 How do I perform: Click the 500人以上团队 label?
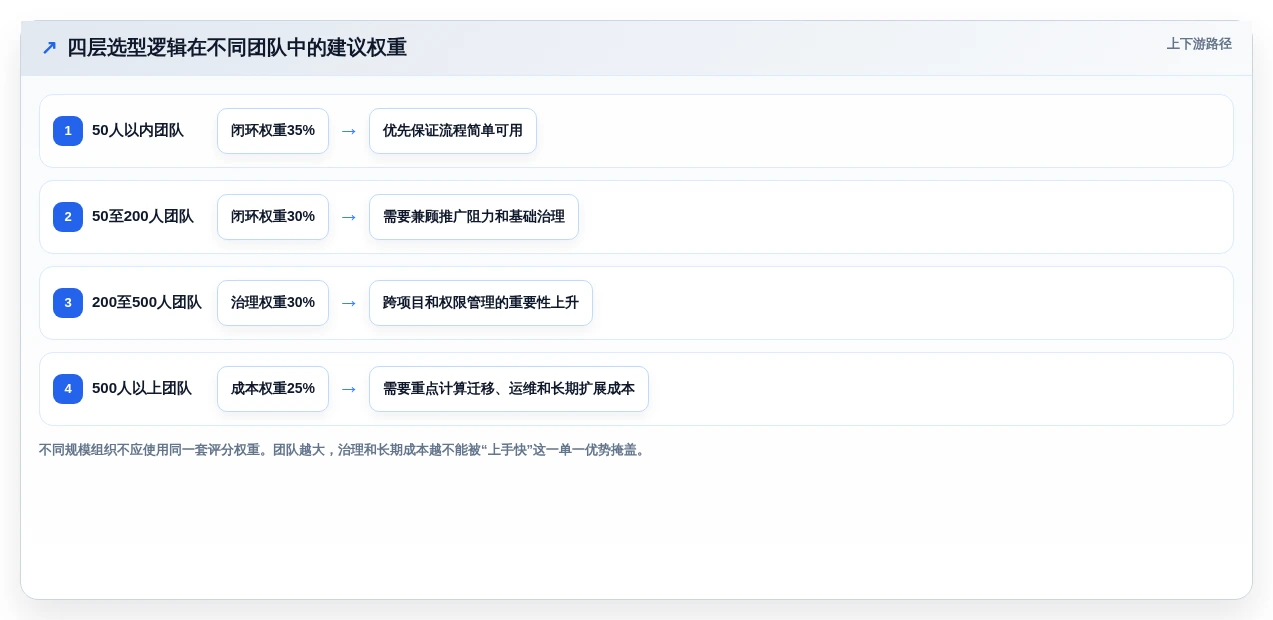pyautogui.click(x=142, y=389)
